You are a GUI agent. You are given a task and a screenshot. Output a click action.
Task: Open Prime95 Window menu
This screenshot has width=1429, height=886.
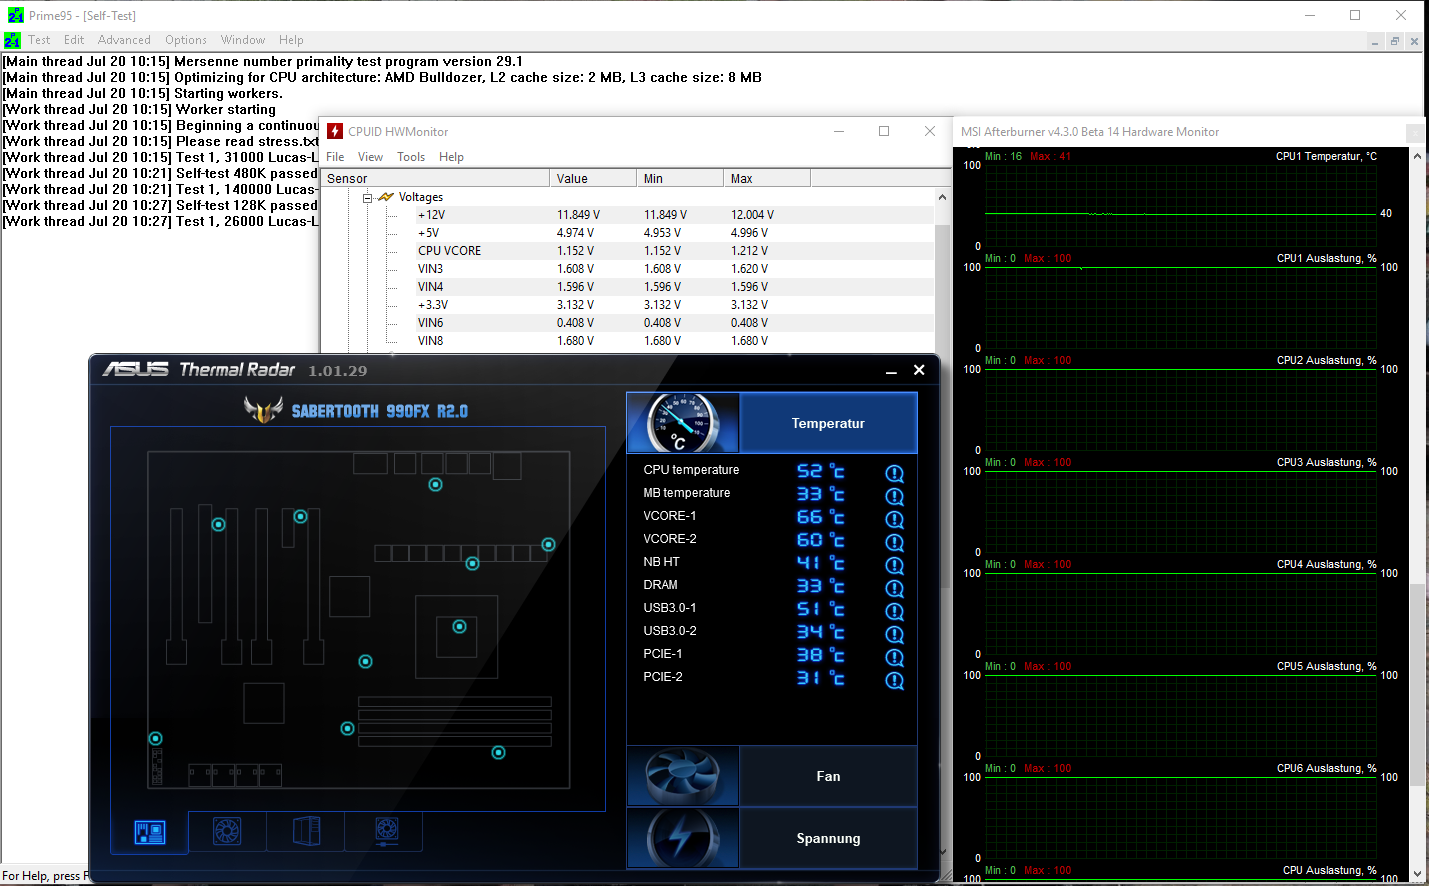243,40
